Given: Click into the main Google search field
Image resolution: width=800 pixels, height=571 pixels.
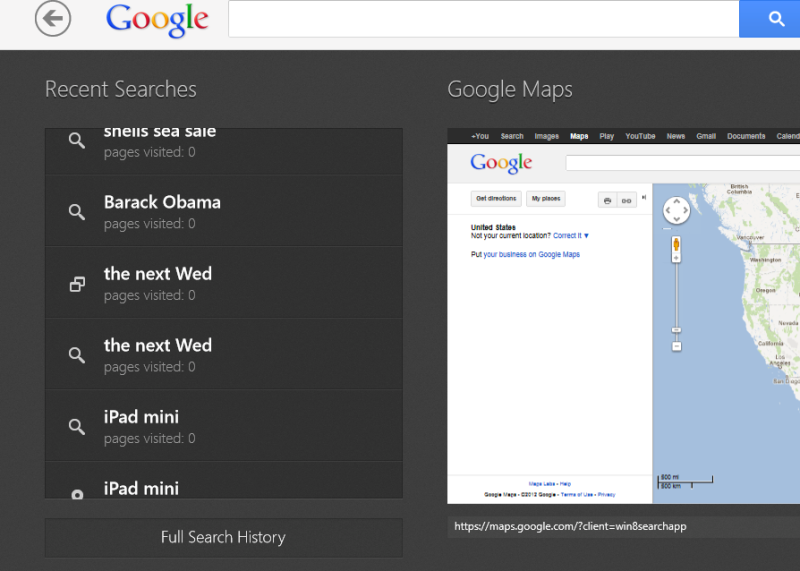Looking at the screenshot, I should click(484, 19).
